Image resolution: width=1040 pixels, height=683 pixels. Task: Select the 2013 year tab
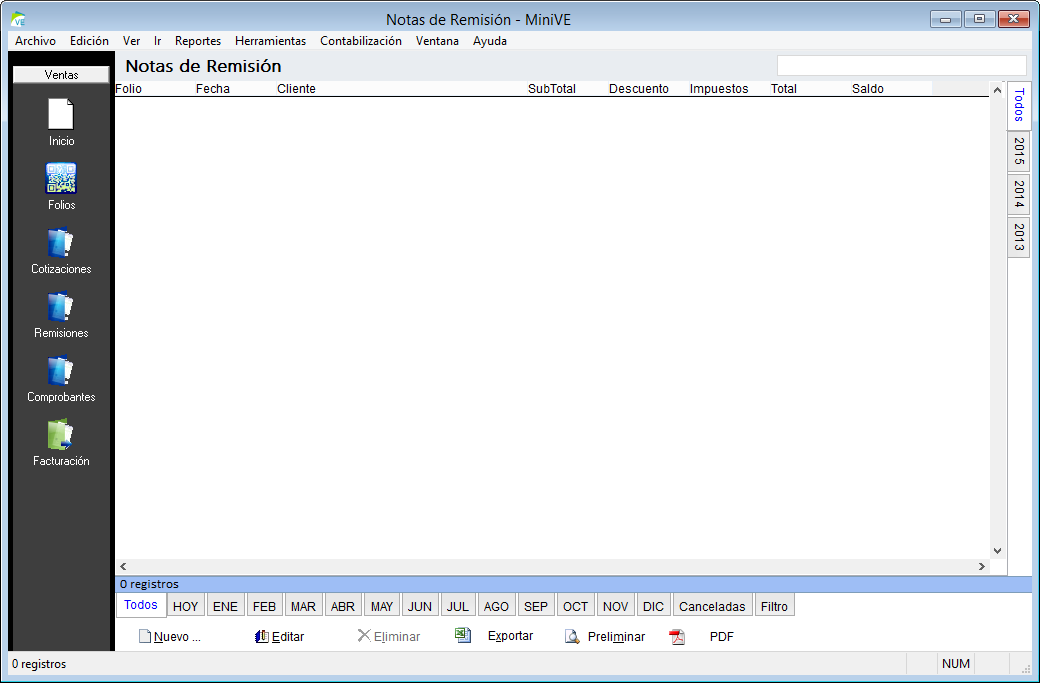click(1019, 237)
